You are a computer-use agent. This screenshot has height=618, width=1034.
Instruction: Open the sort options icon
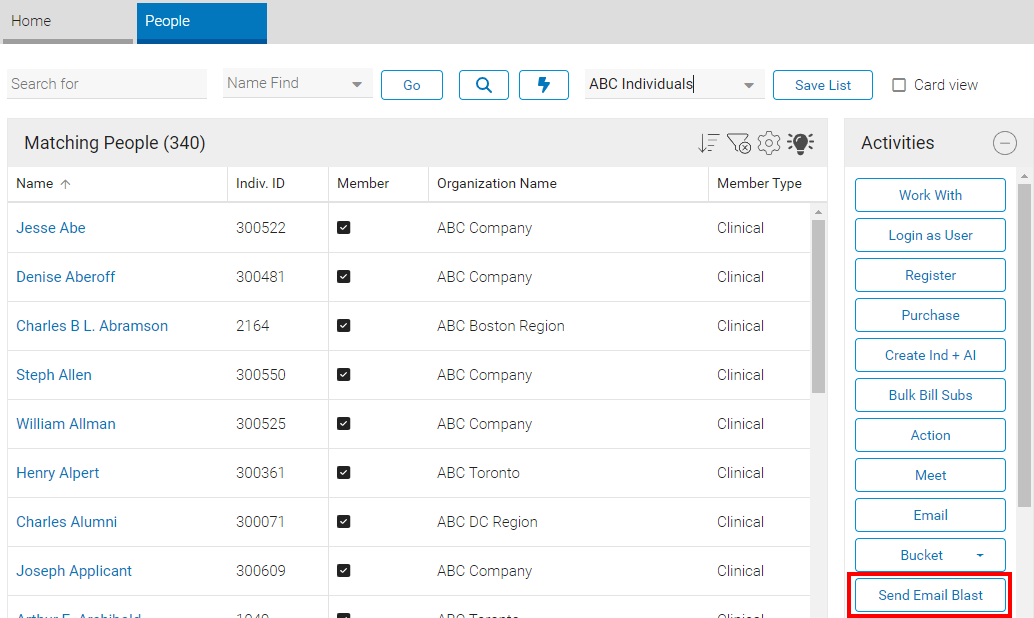tap(708, 142)
